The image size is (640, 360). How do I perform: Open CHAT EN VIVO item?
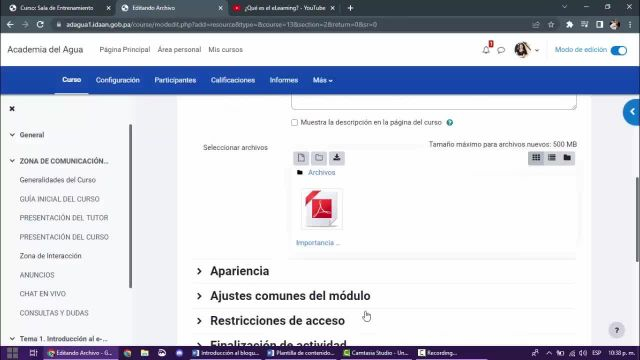coord(42,294)
